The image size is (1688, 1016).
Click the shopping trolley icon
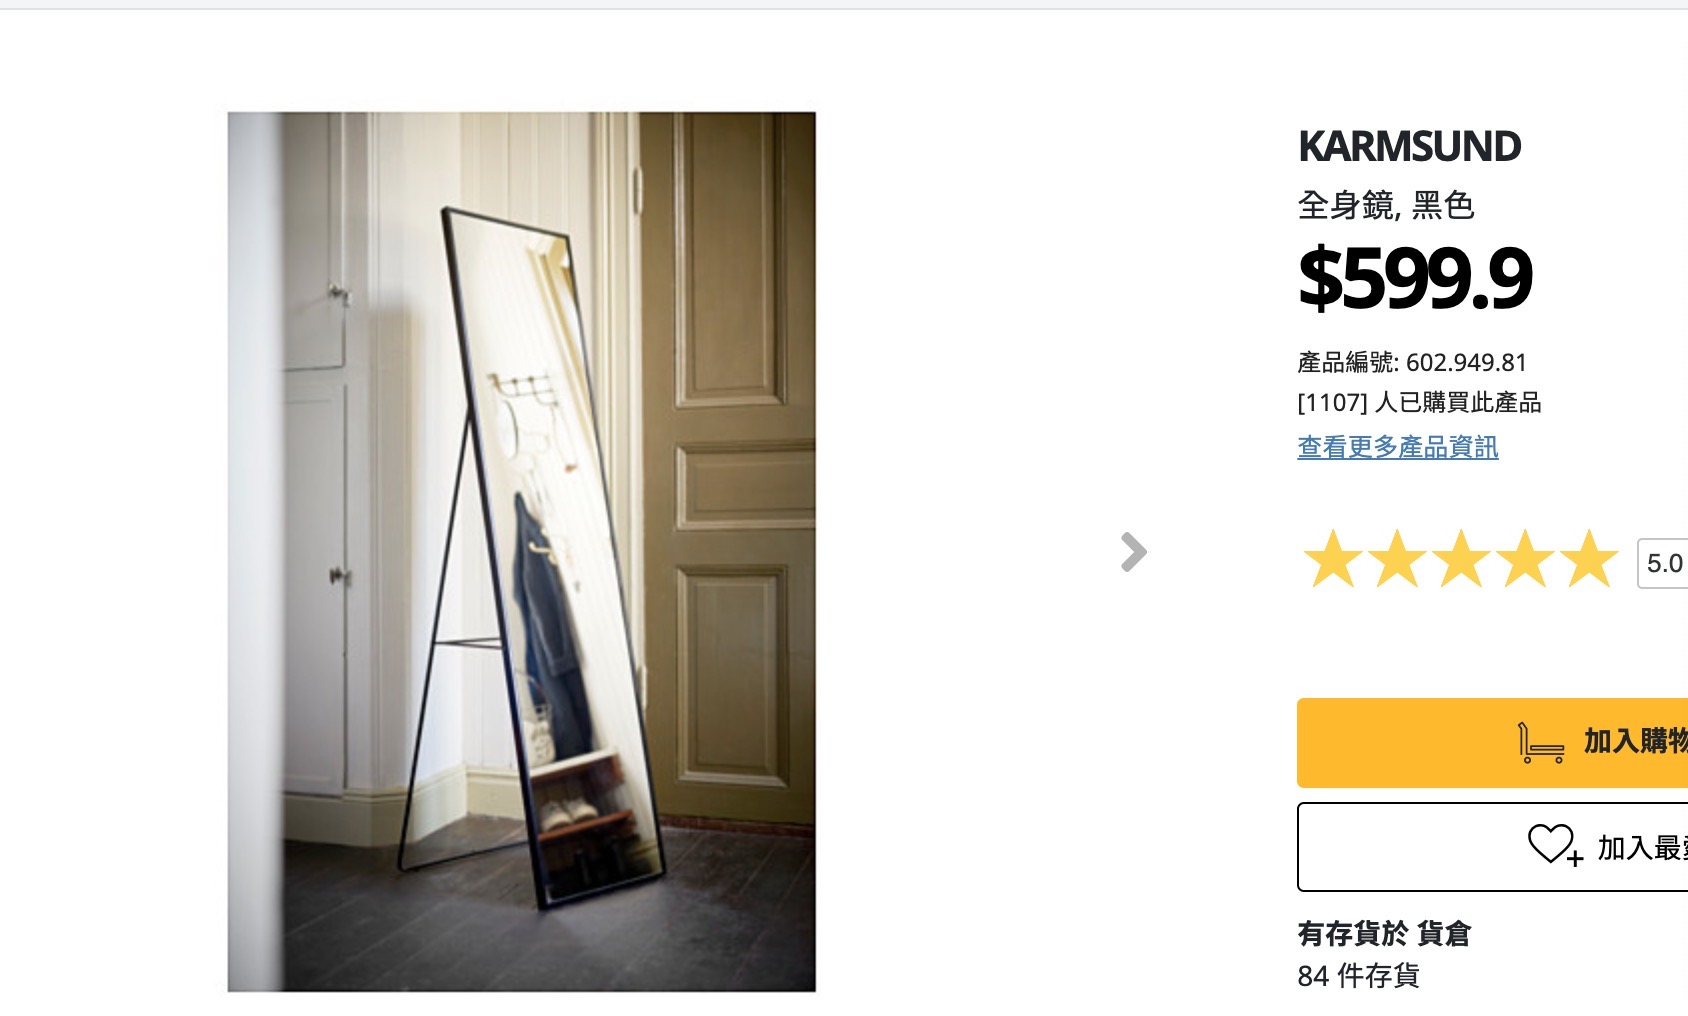[1540, 743]
